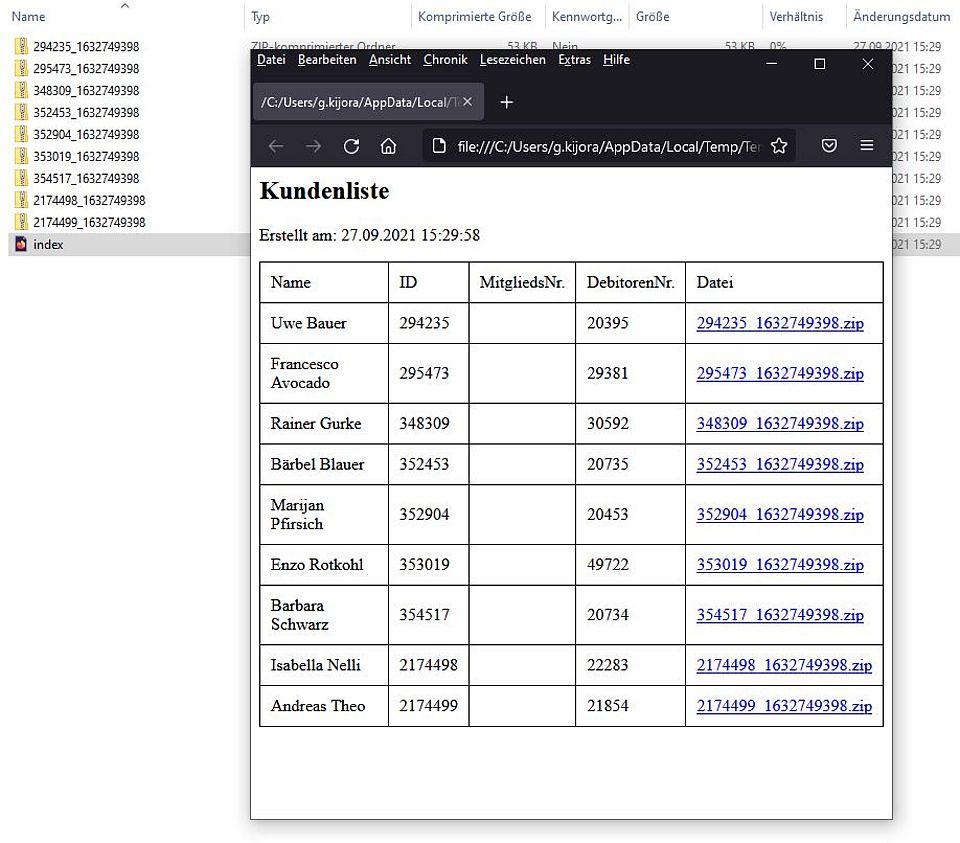Sort by Änderungsdatum column header
This screenshot has height=843, width=960.
901,17
